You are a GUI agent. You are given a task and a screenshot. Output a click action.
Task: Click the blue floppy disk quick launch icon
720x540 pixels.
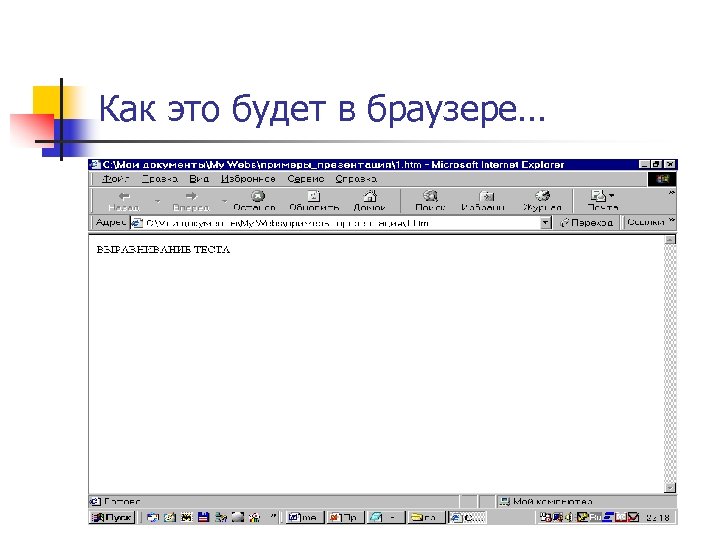[203, 518]
